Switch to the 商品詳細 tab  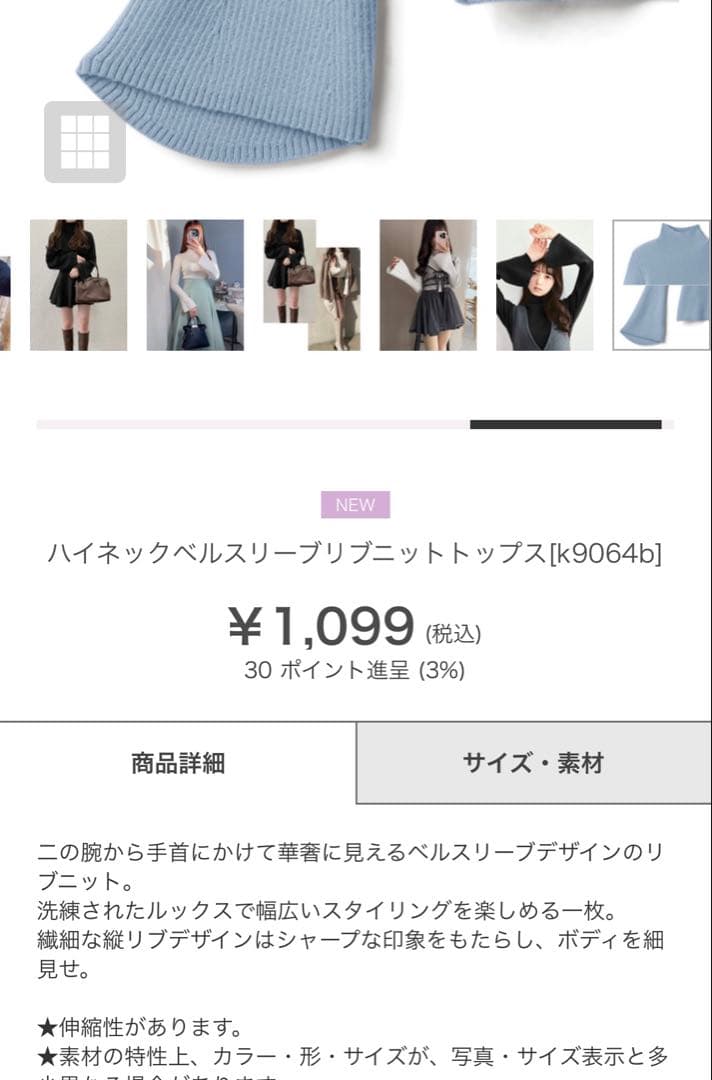pyautogui.click(x=178, y=763)
